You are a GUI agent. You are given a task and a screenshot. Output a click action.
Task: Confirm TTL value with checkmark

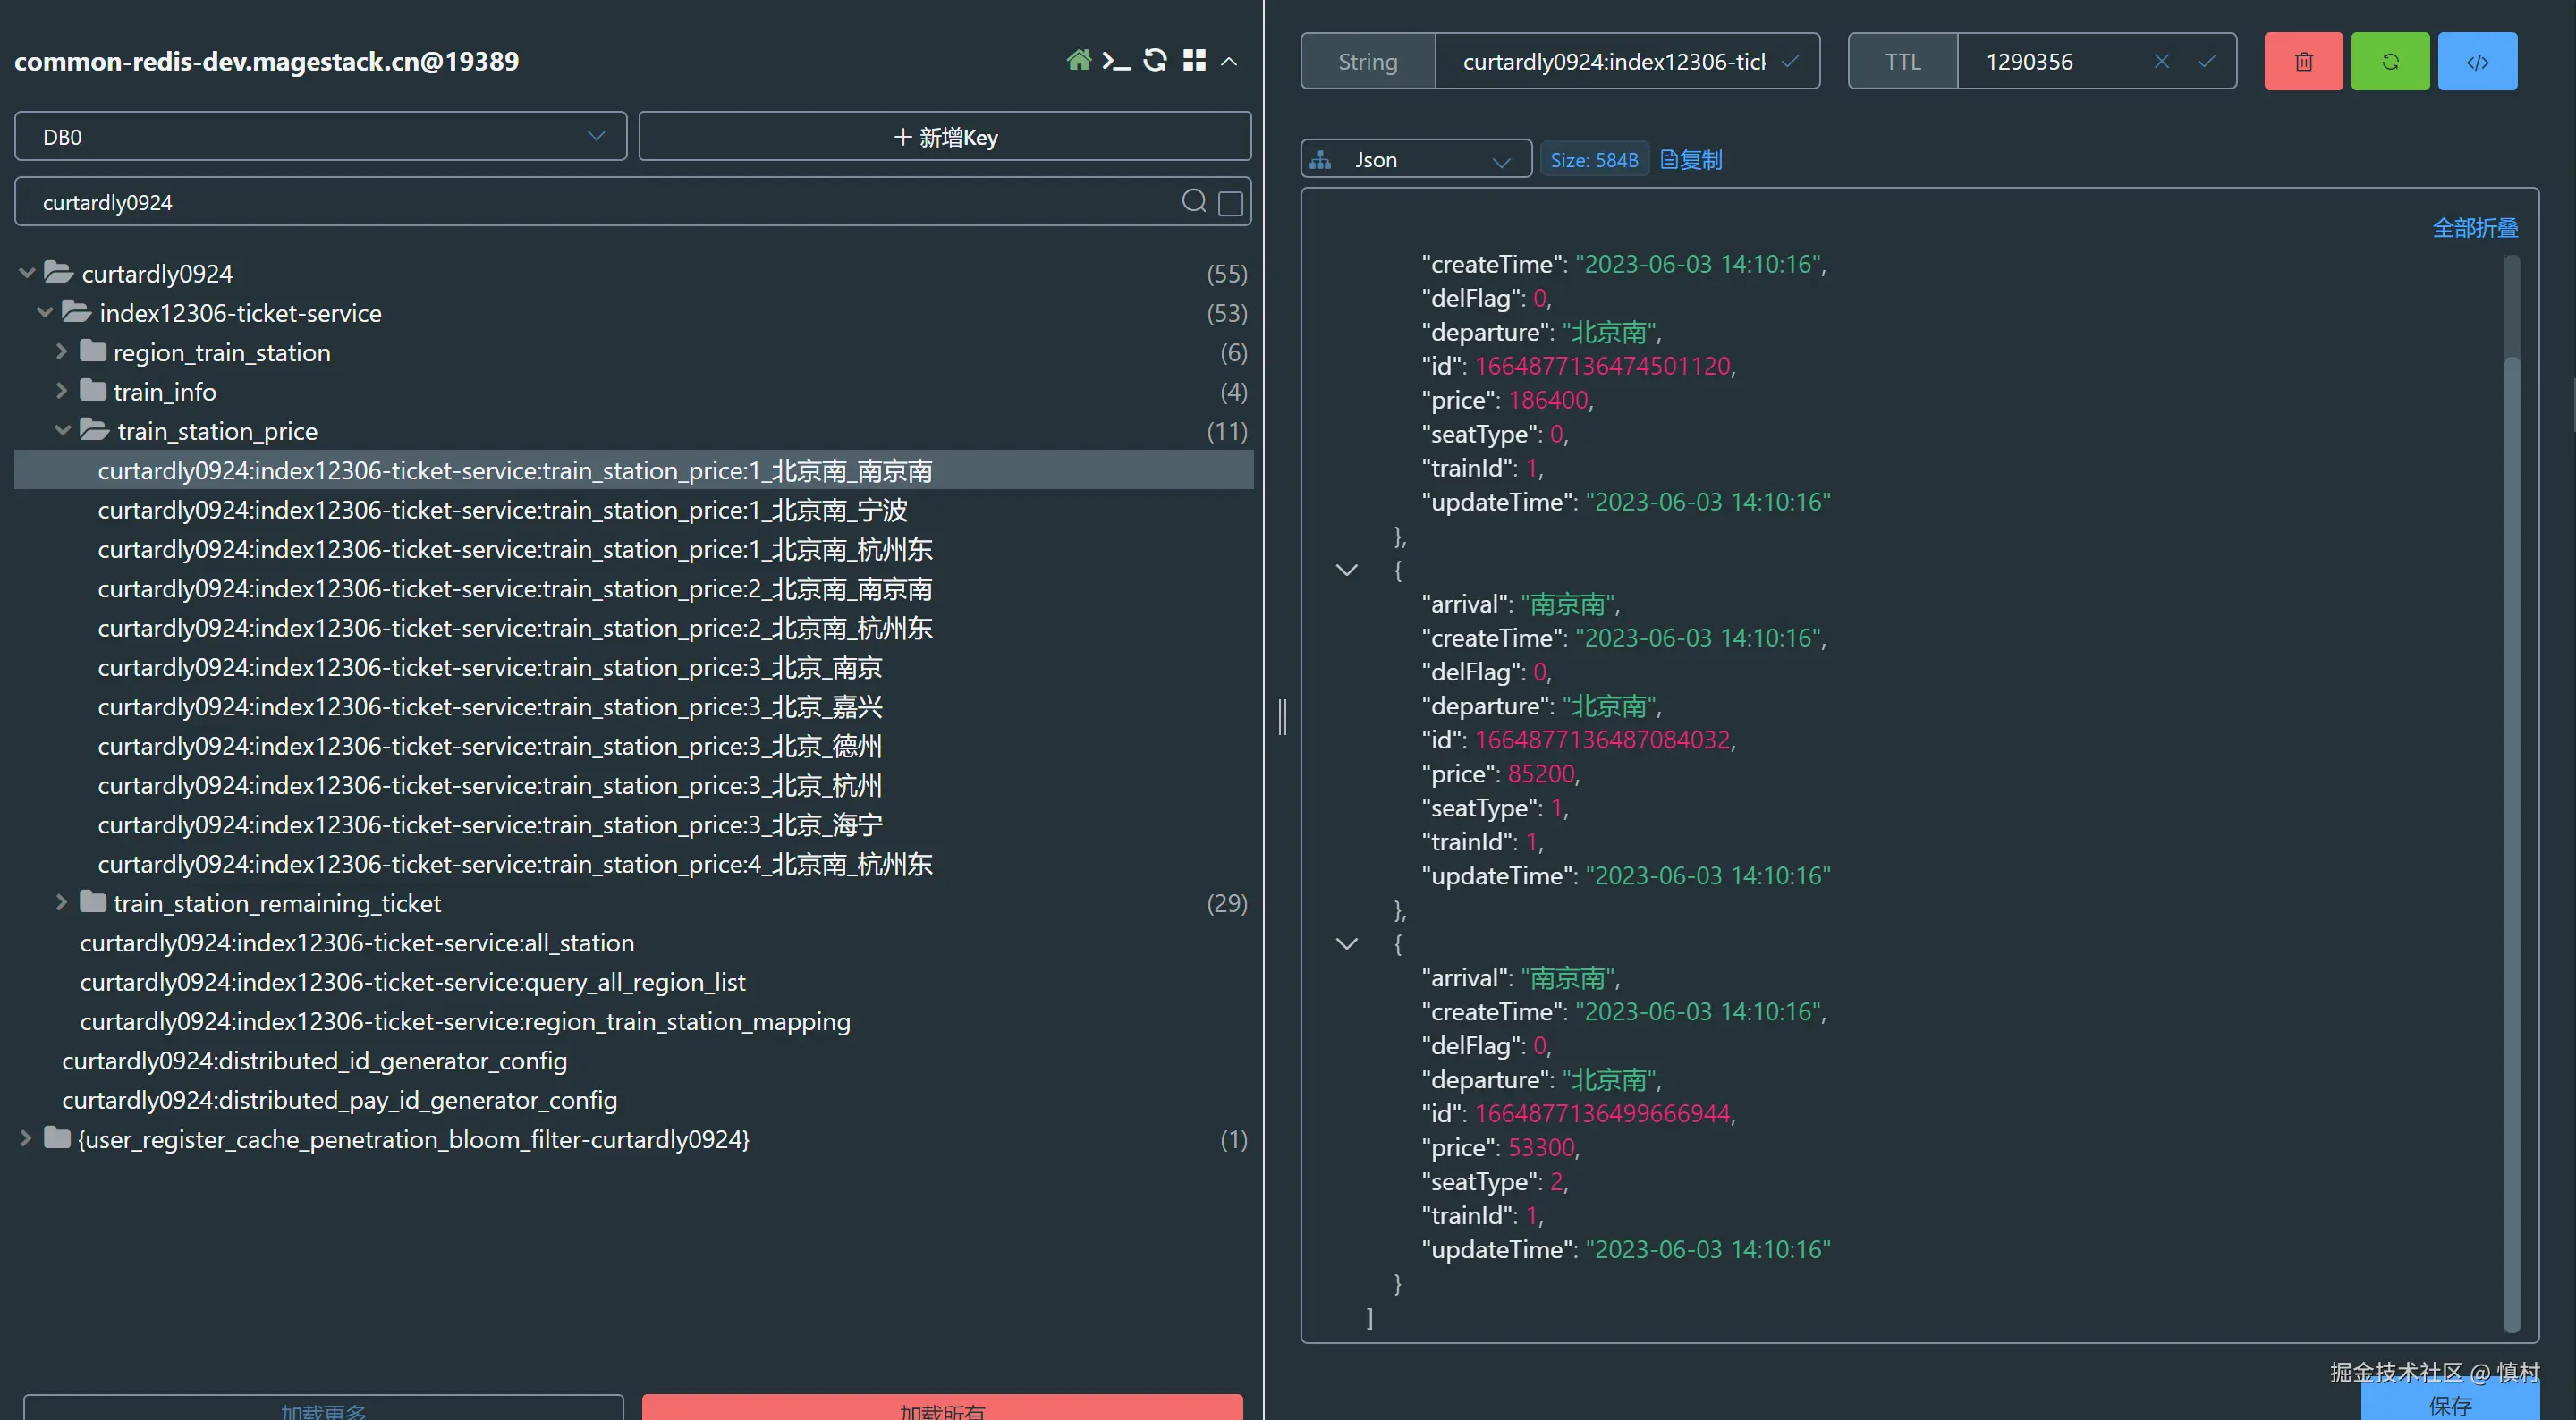(2207, 62)
